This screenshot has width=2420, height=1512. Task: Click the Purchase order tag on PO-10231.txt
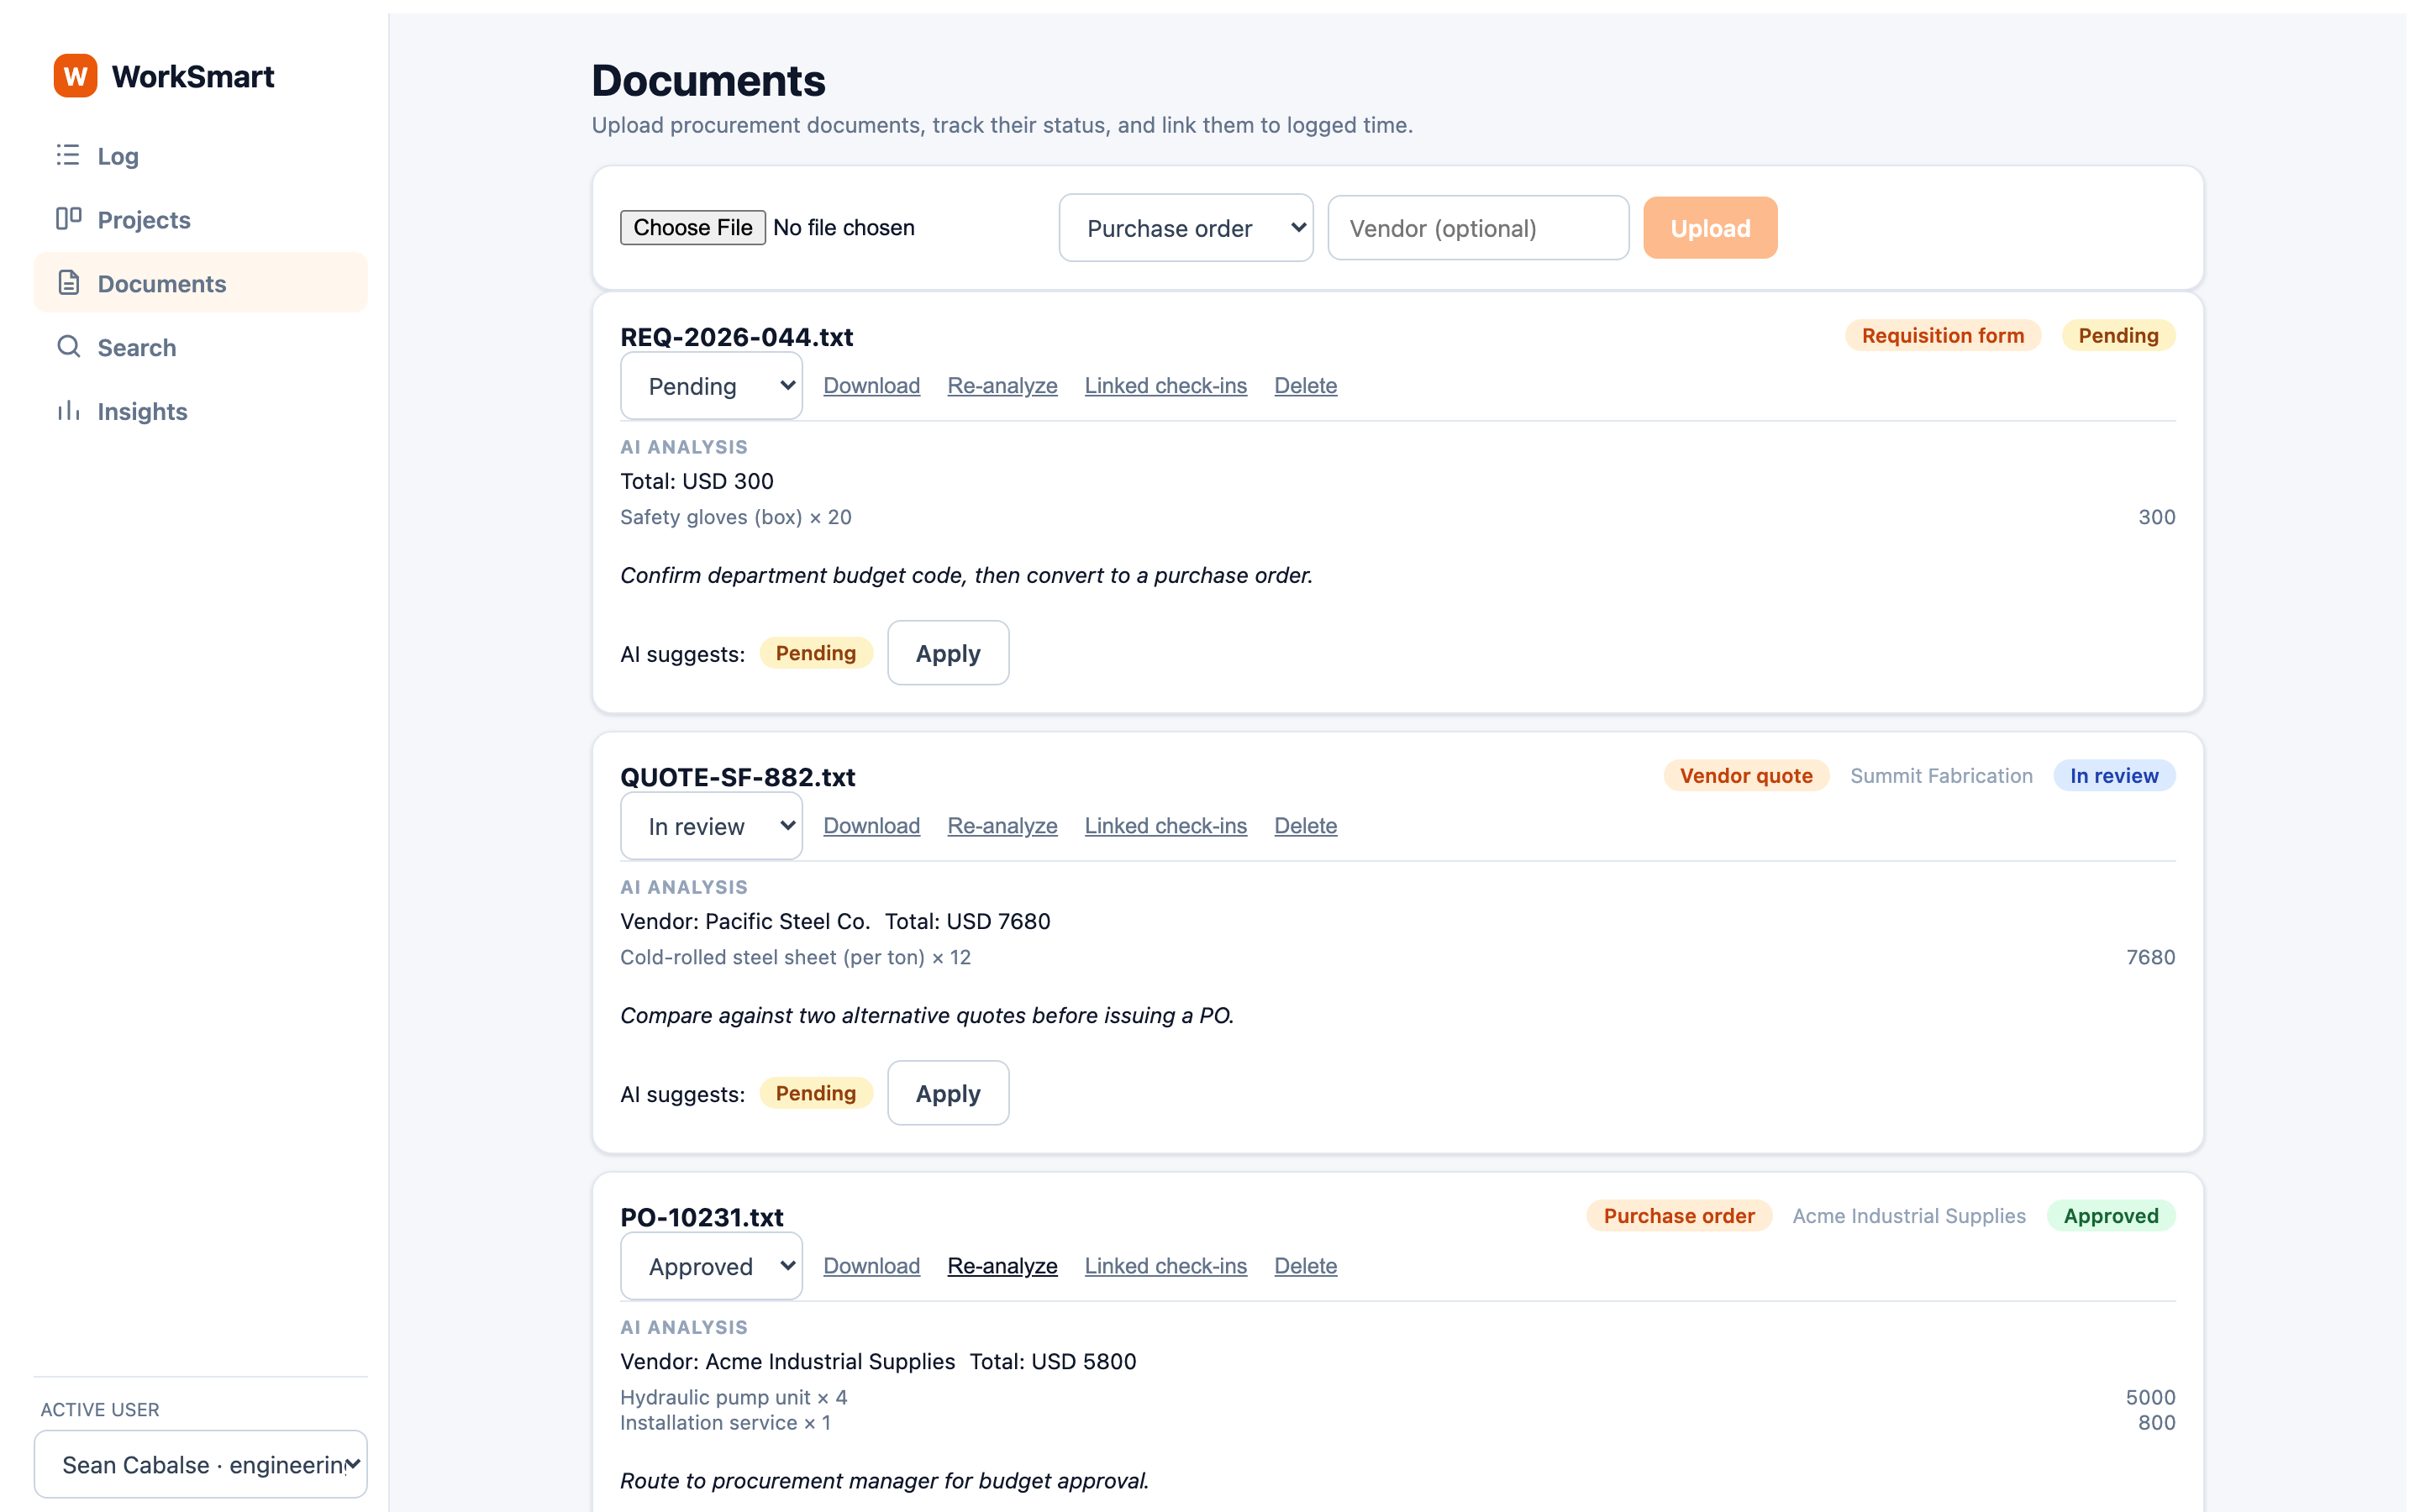click(1679, 1216)
